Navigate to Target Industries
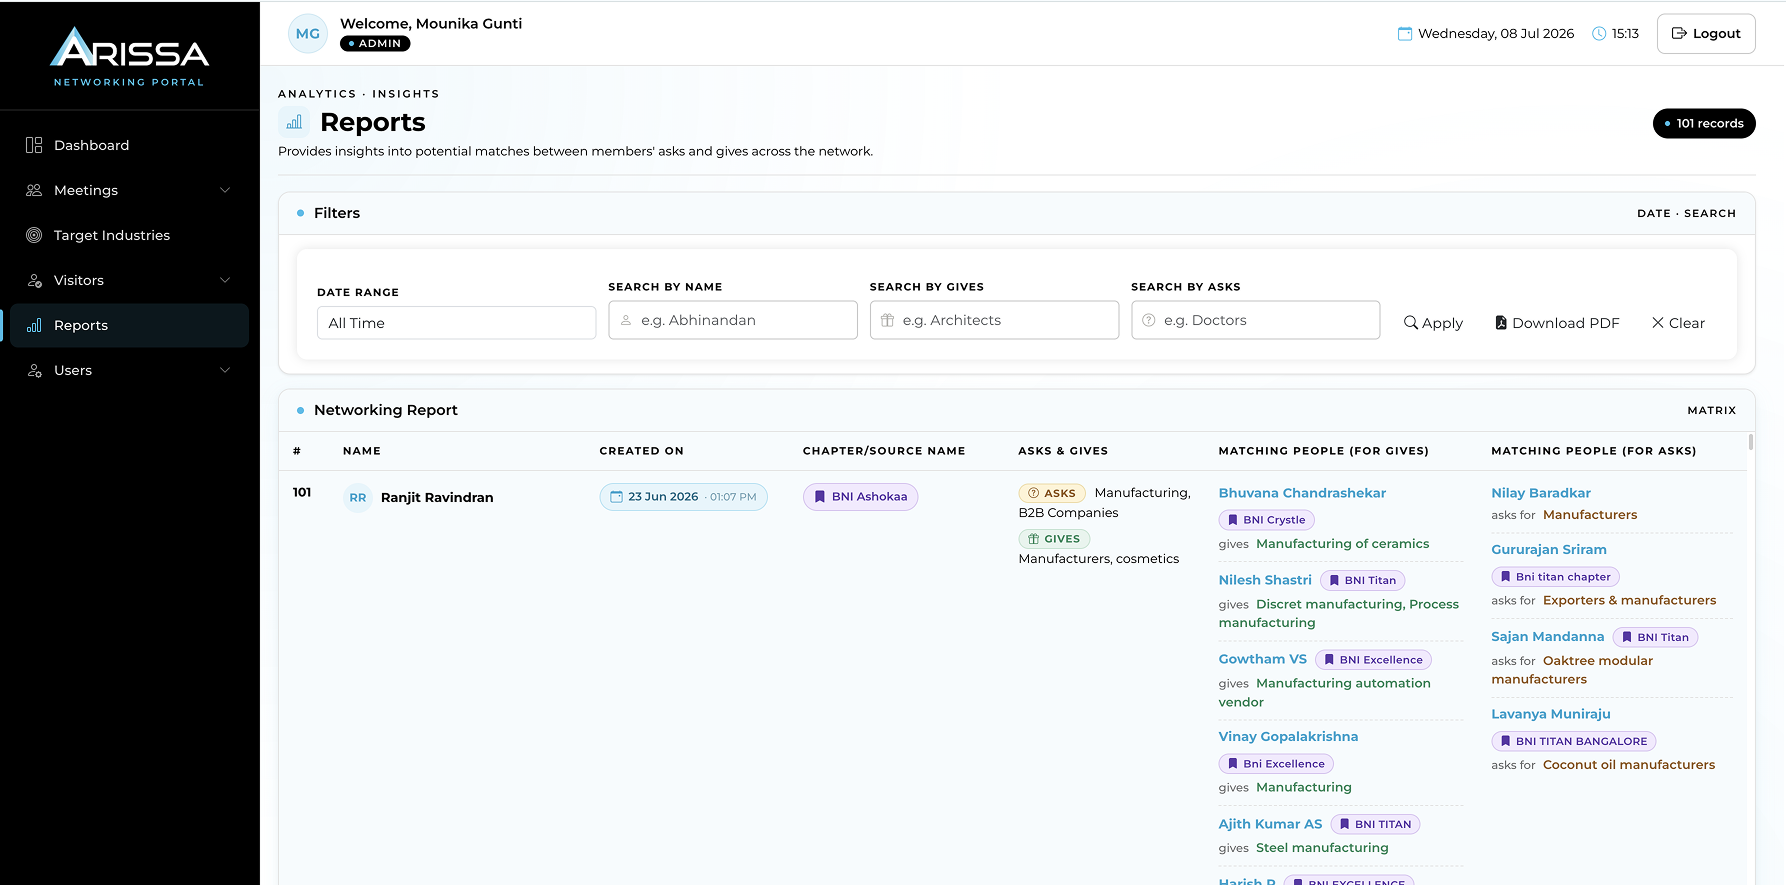 click(130, 235)
